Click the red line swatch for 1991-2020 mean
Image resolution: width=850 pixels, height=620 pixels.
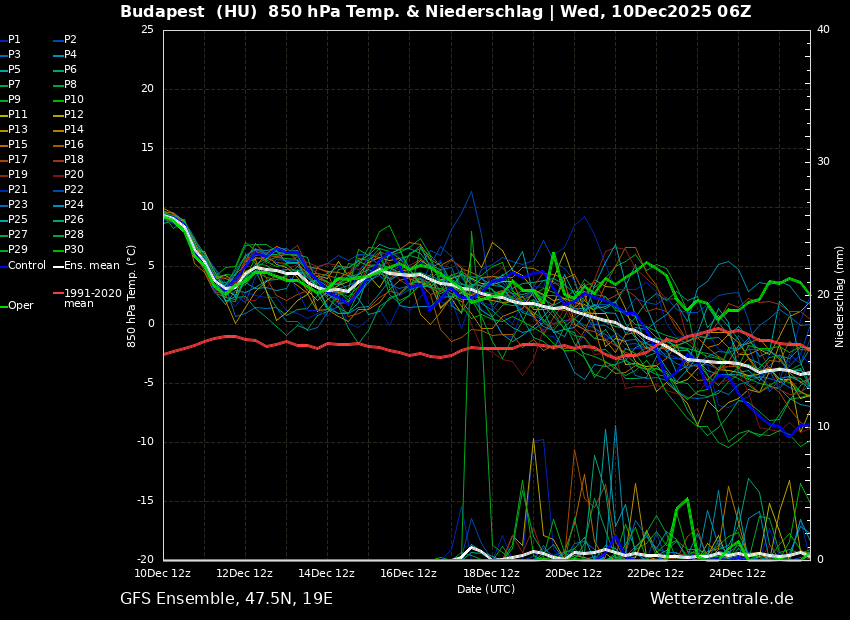(58, 294)
